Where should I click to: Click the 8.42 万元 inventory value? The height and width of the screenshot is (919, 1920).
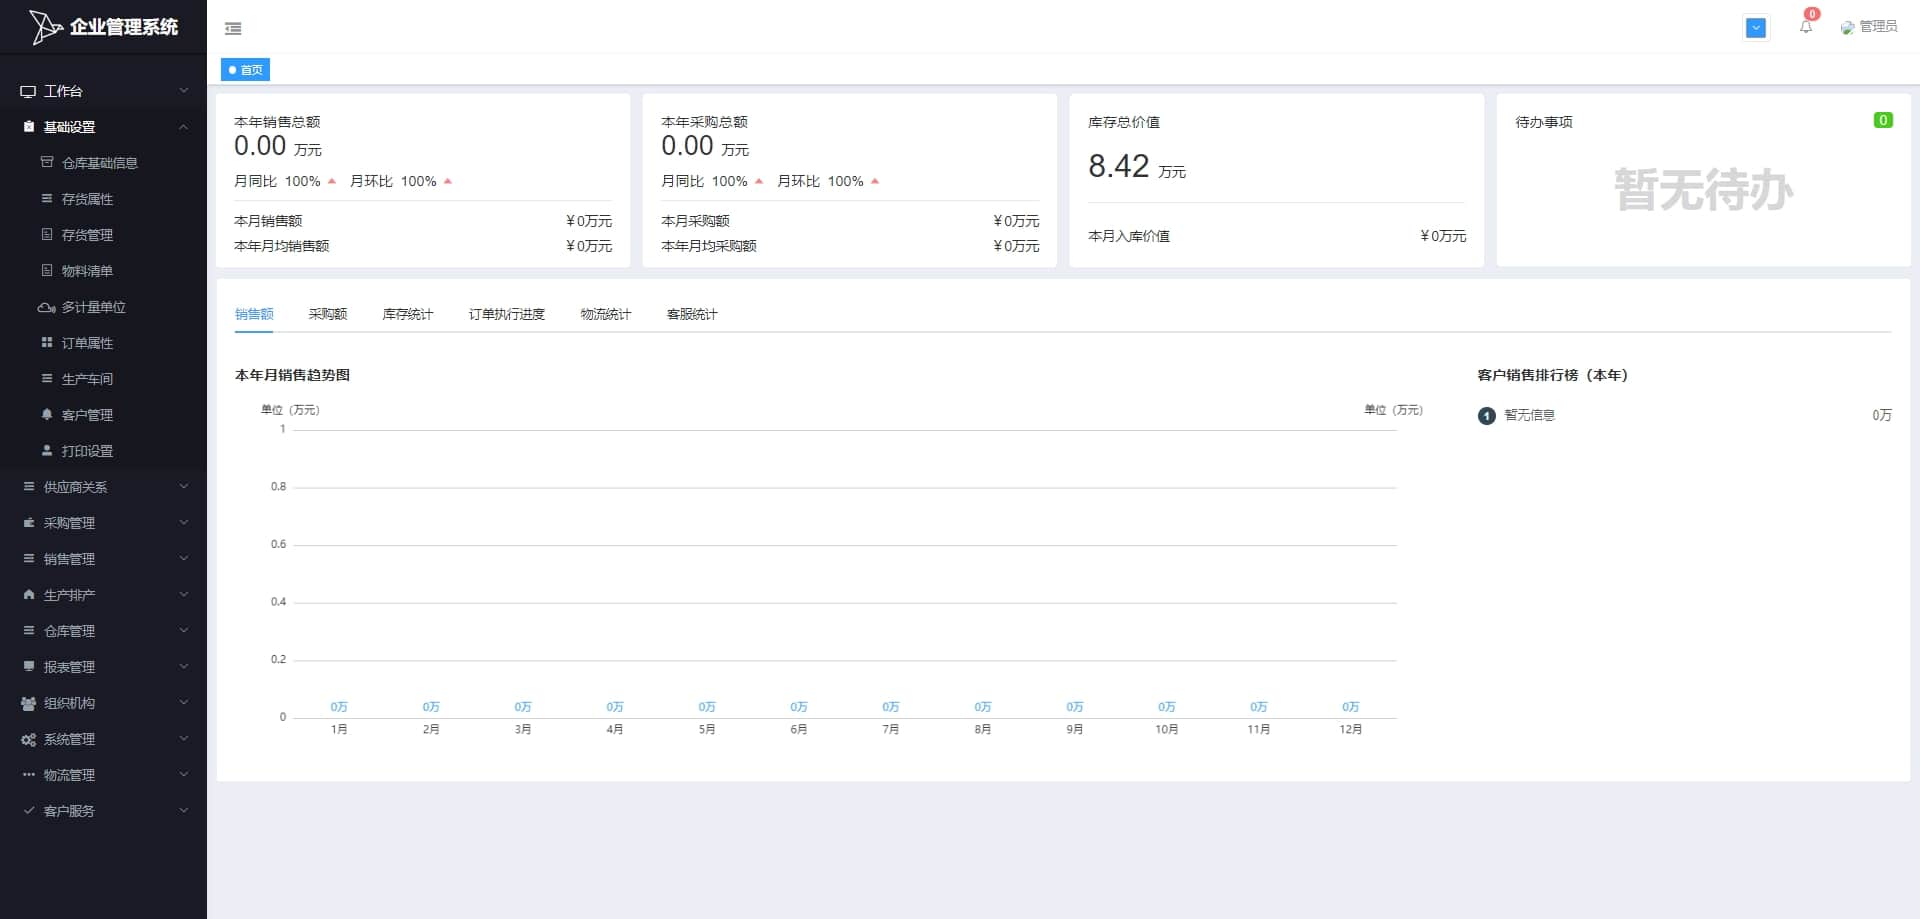coord(1137,166)
